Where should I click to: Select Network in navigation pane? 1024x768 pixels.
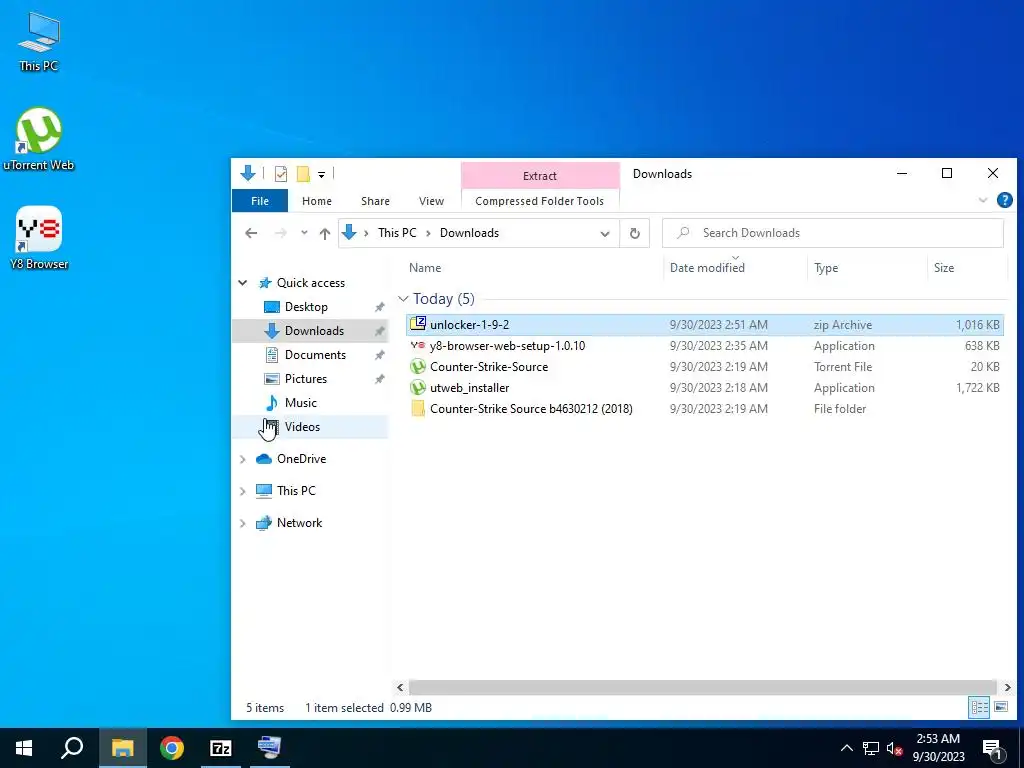point(298,523)
